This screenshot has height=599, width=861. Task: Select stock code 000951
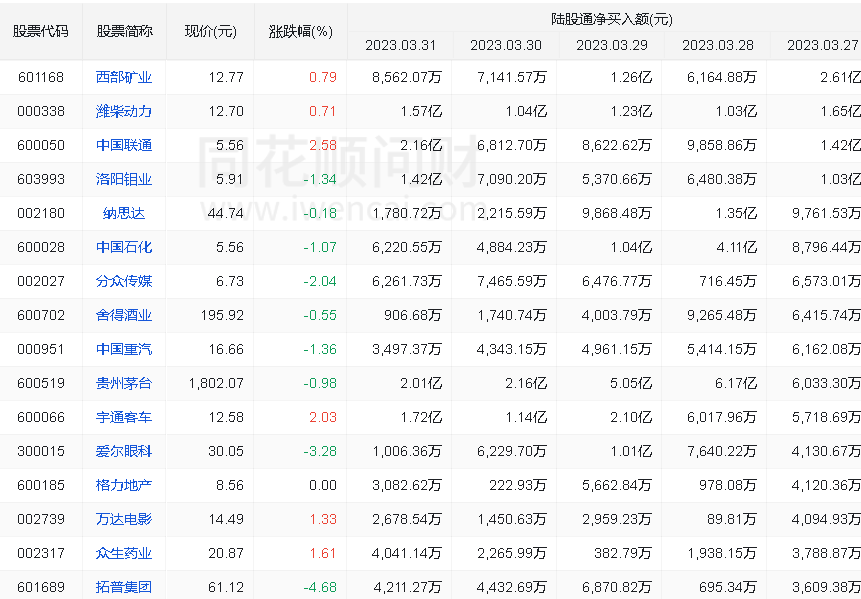[41, 349]
